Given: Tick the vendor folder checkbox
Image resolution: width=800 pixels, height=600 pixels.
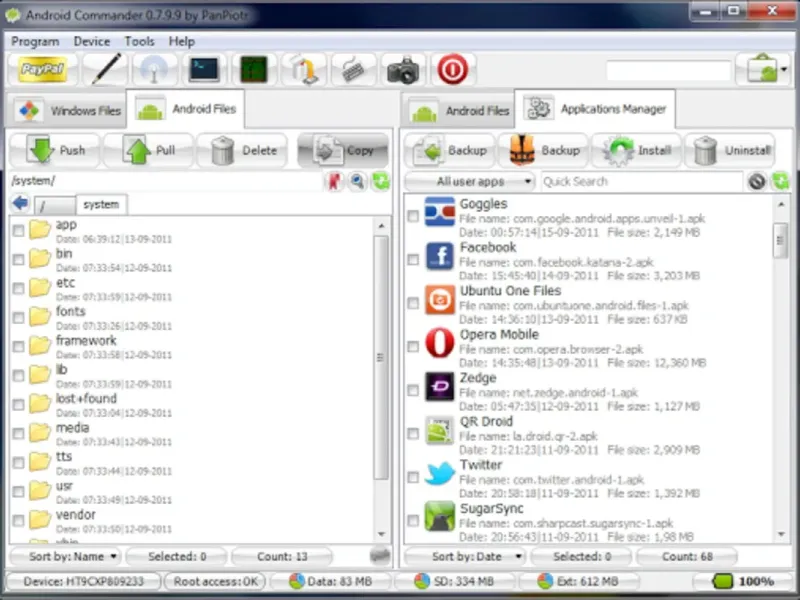Looking at the screenshot, I should click(x=18, y=521).
